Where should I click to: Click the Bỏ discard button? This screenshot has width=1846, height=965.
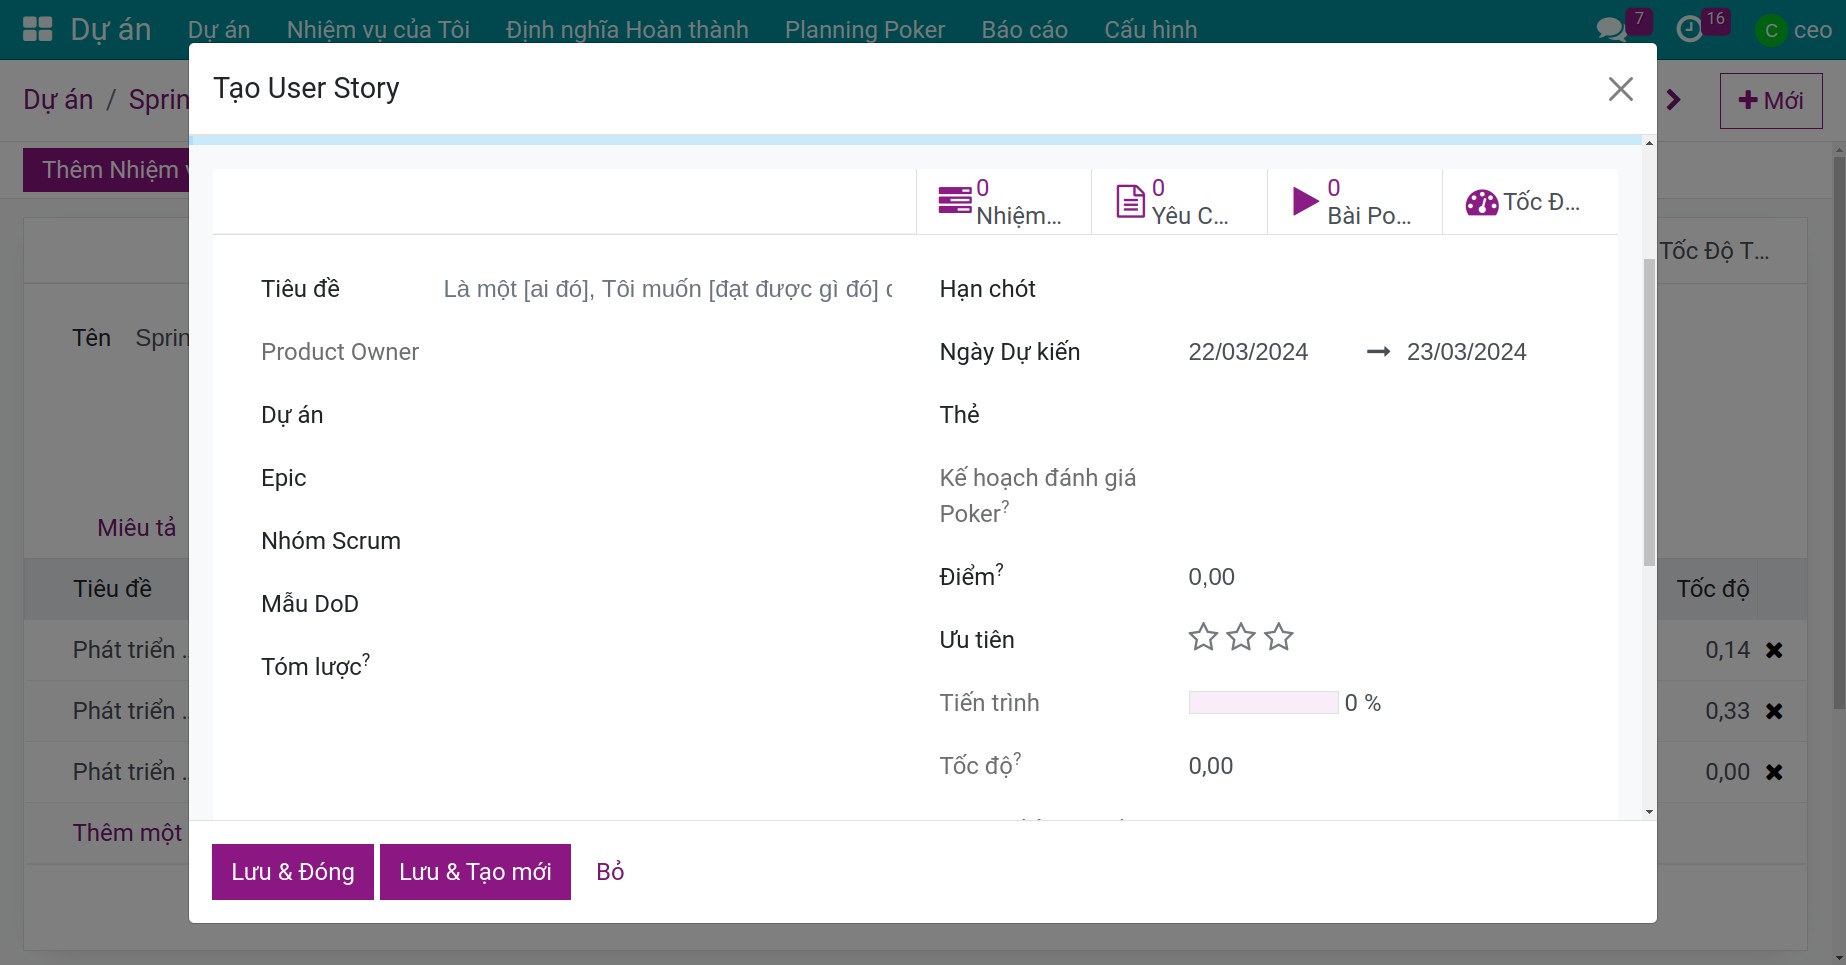coord(610,872)
